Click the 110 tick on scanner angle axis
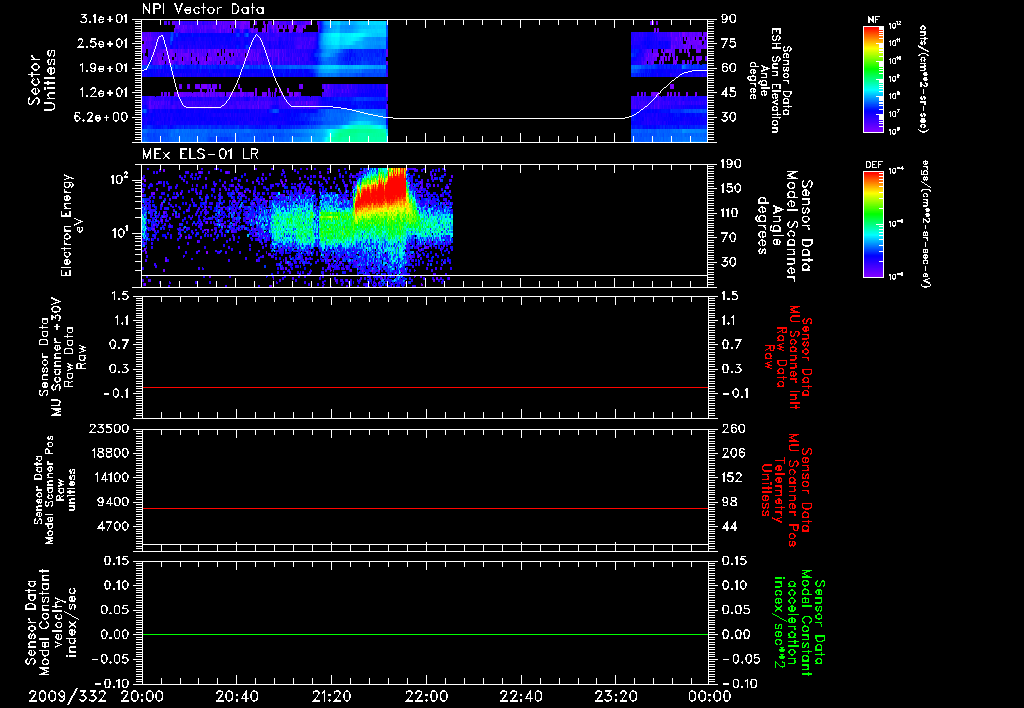 731,213
